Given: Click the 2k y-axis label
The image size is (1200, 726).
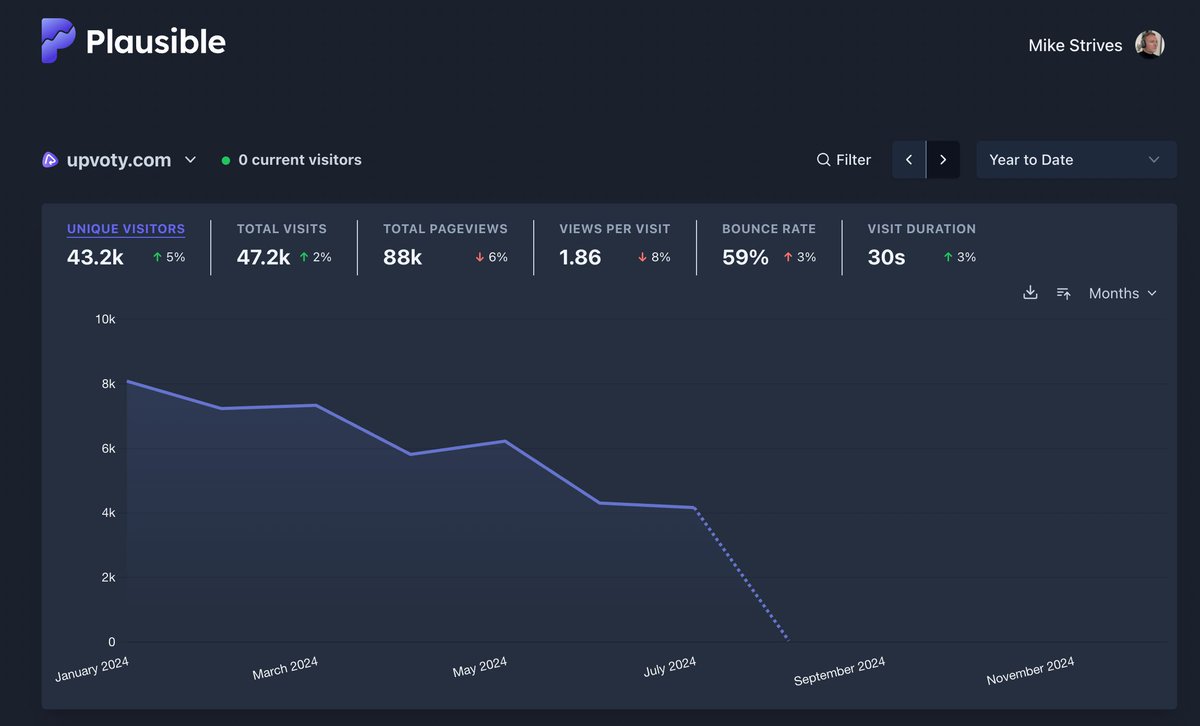Looking at the screenshot, I should coord(109,578).
